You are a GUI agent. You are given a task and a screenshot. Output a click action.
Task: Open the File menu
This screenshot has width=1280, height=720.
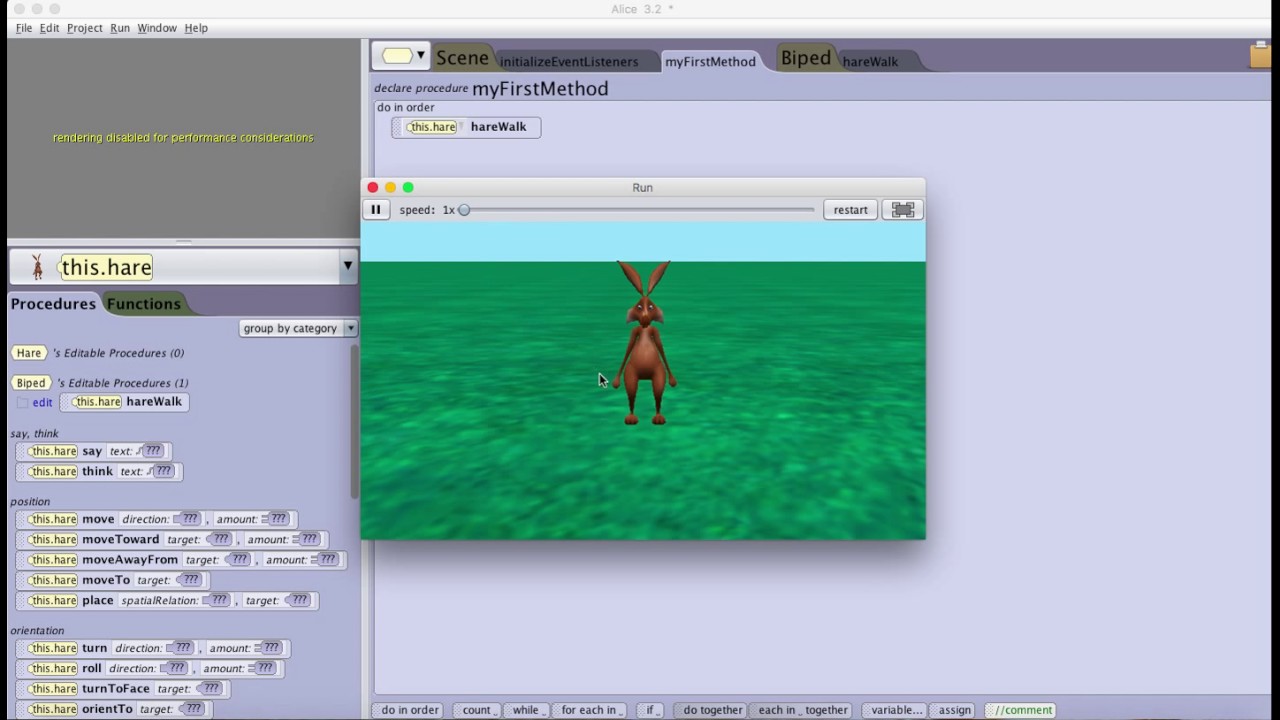click(x=24, y=28)
